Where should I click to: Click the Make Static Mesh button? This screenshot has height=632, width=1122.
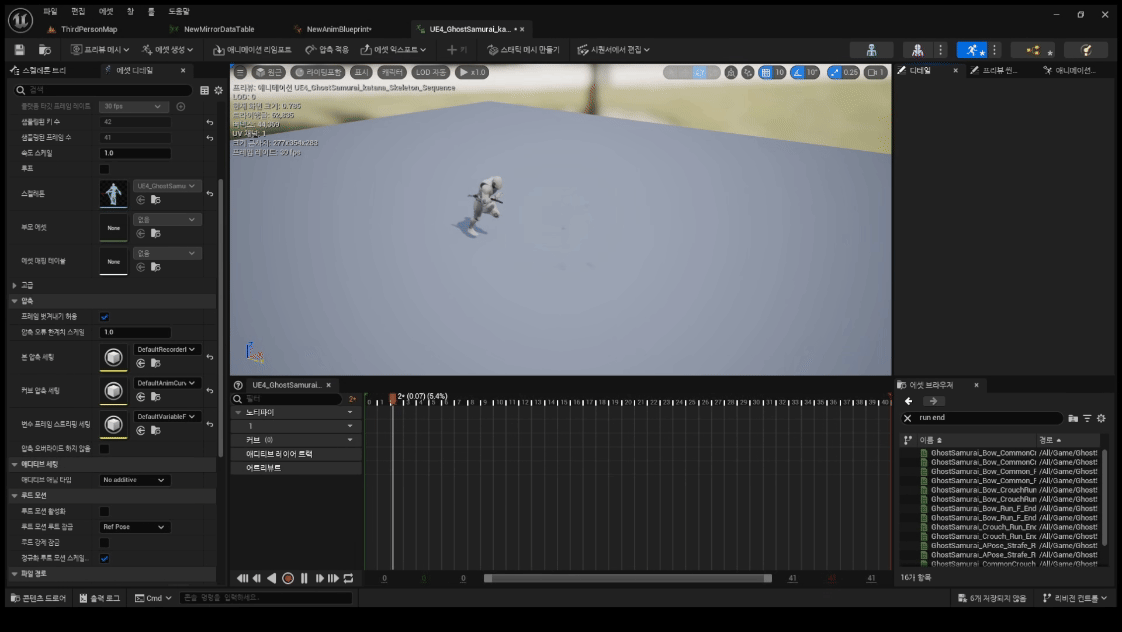tap(523, 49)
